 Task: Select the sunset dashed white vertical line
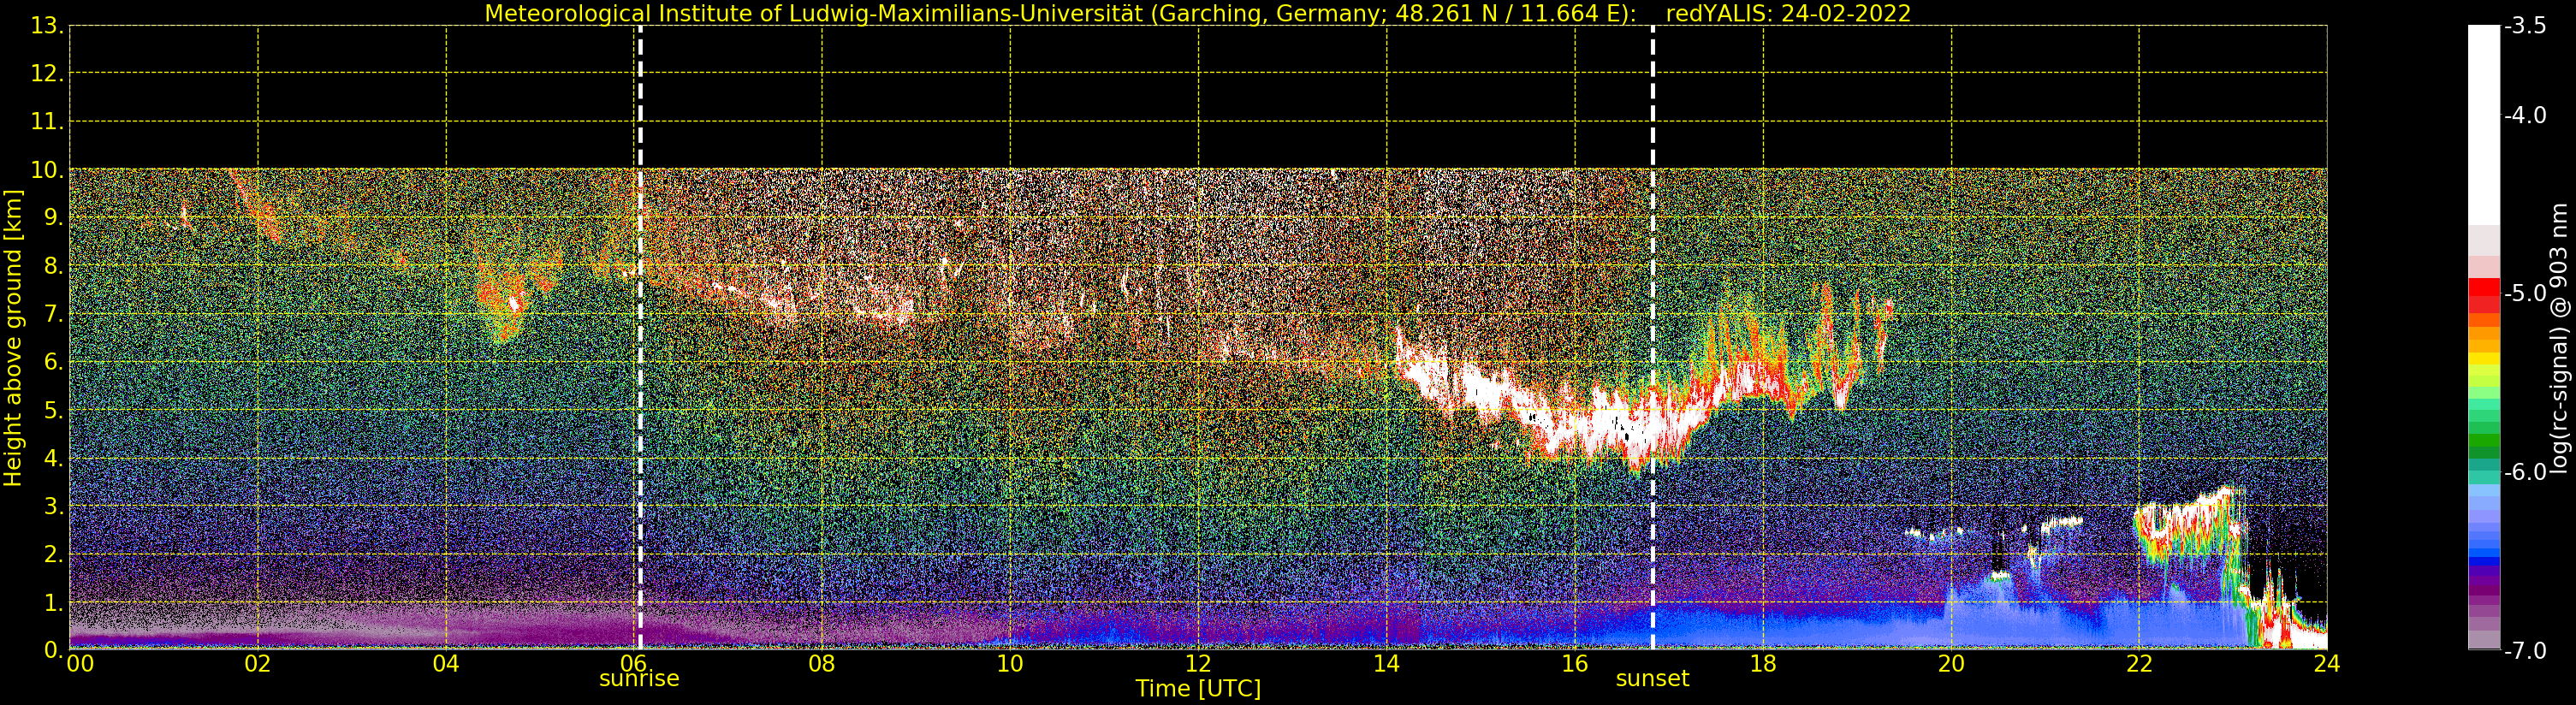click(x=1653, y=337)
